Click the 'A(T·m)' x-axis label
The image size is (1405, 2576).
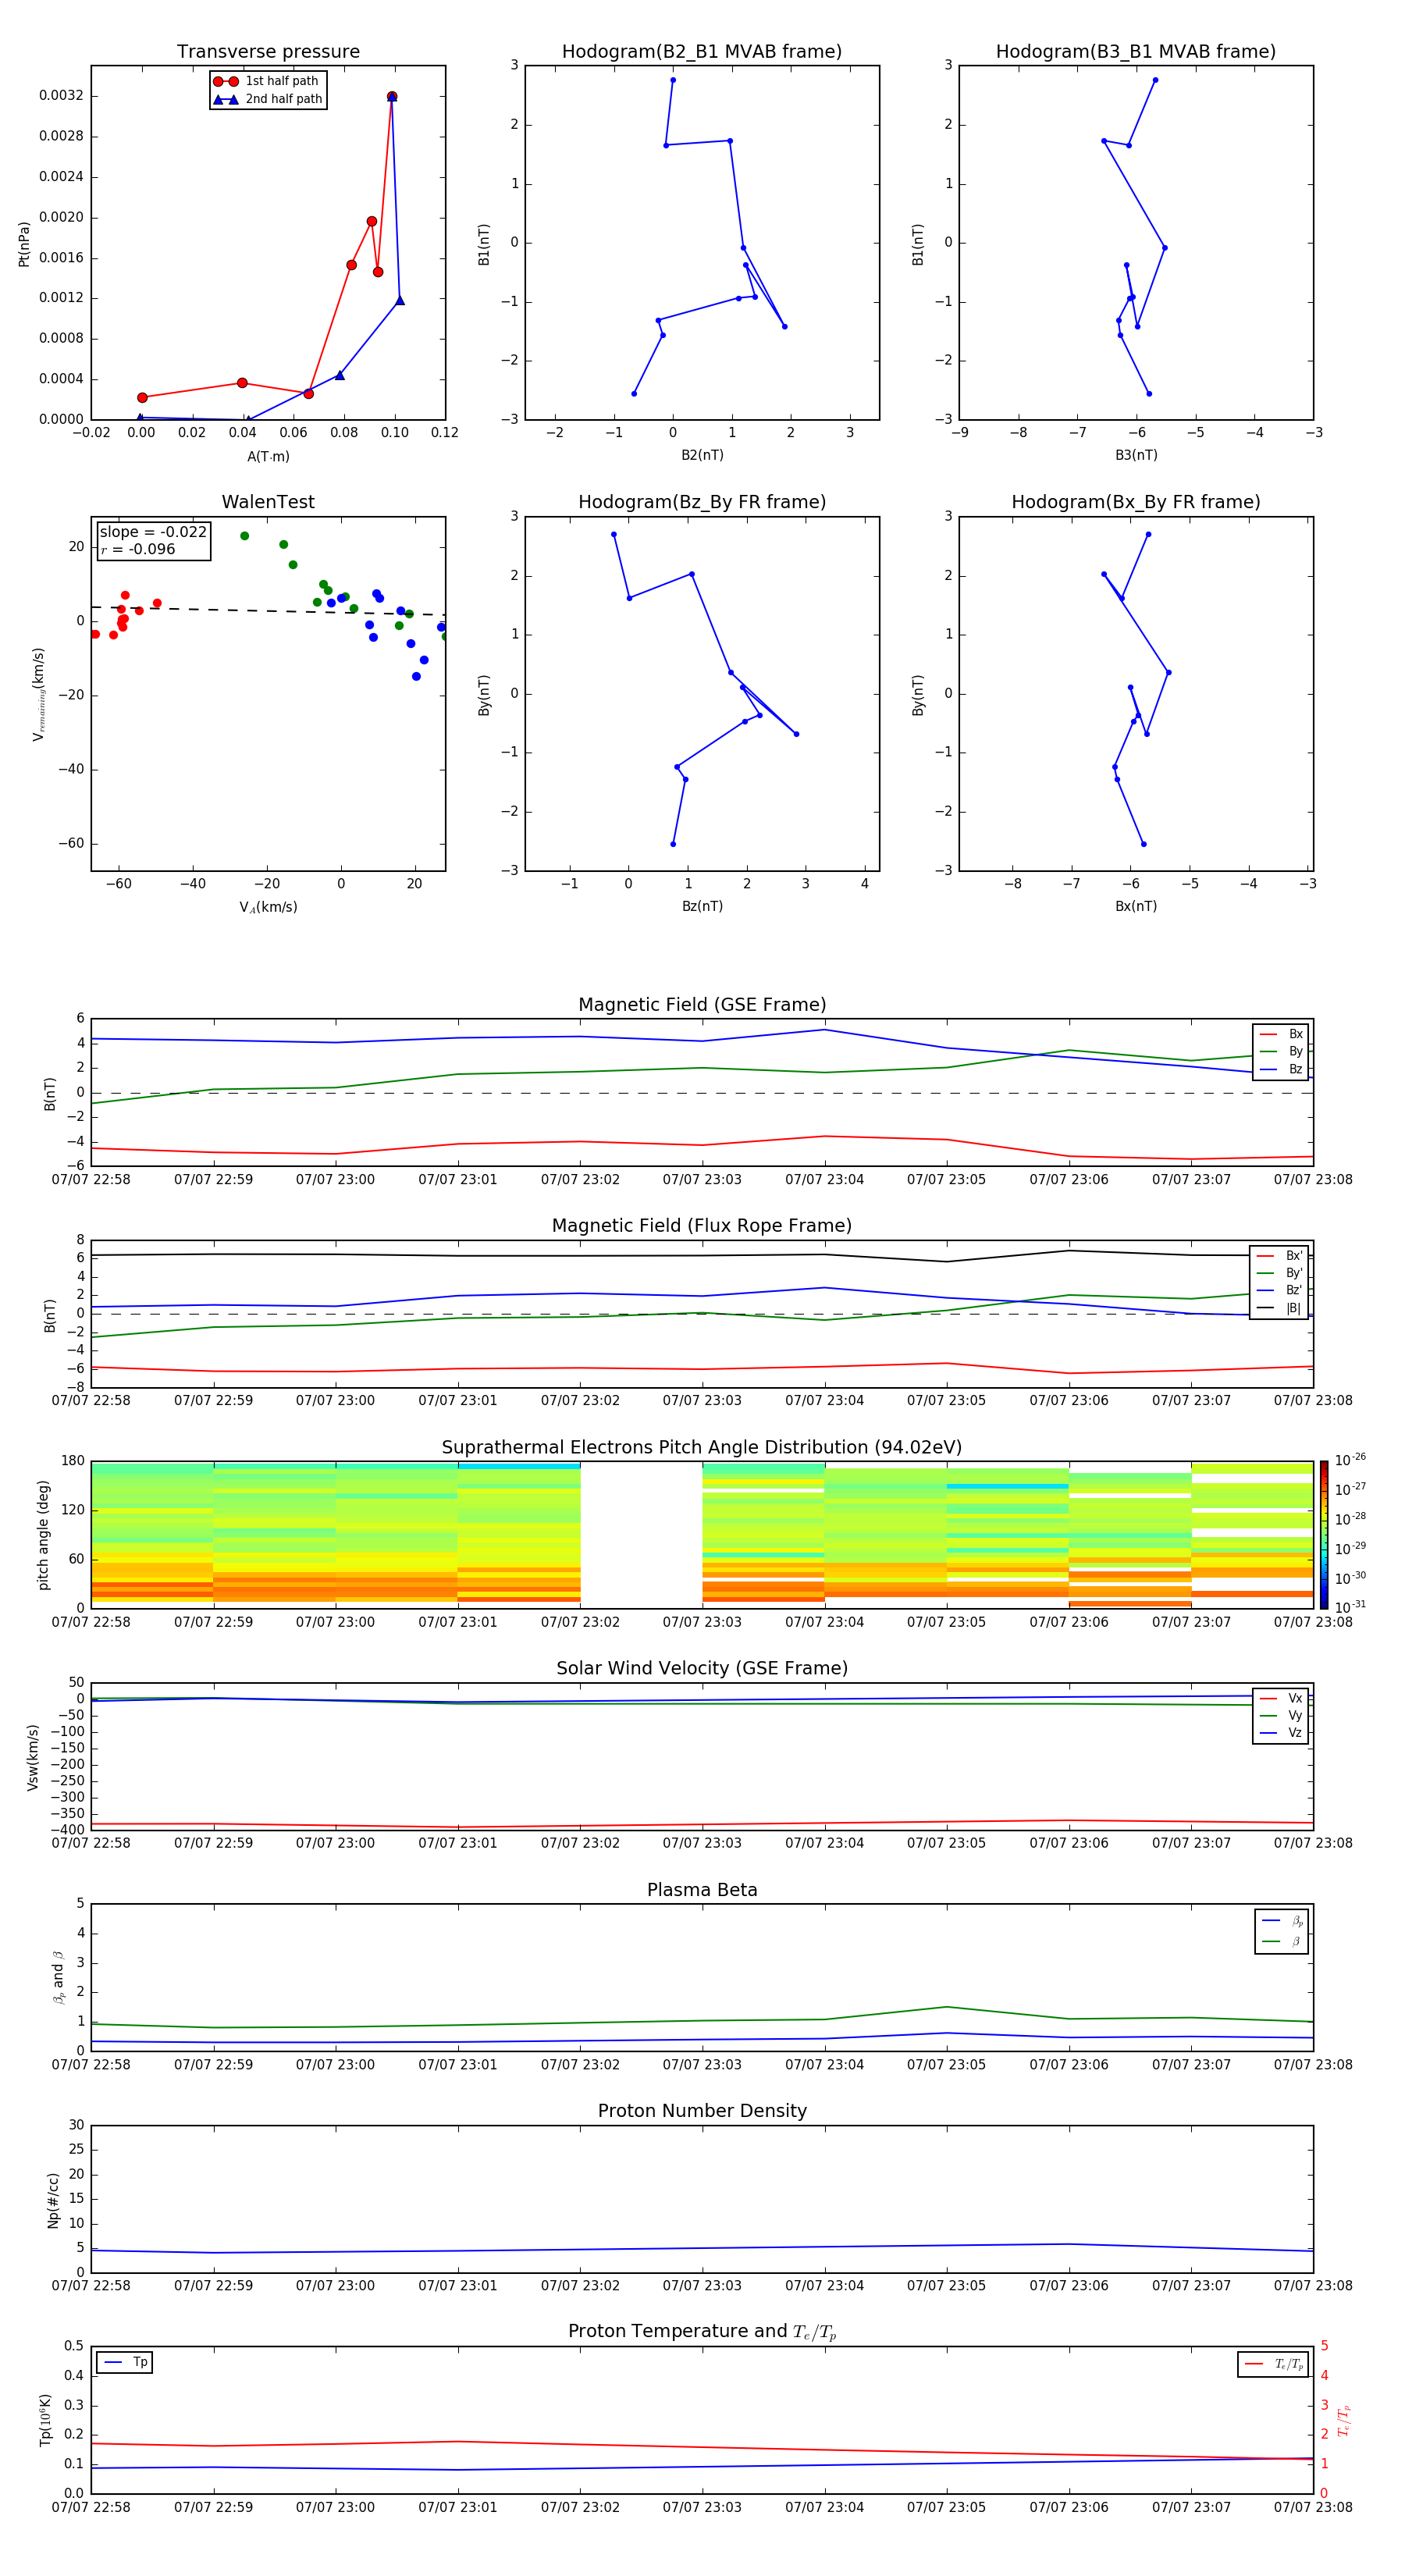[x=268, y=456]
